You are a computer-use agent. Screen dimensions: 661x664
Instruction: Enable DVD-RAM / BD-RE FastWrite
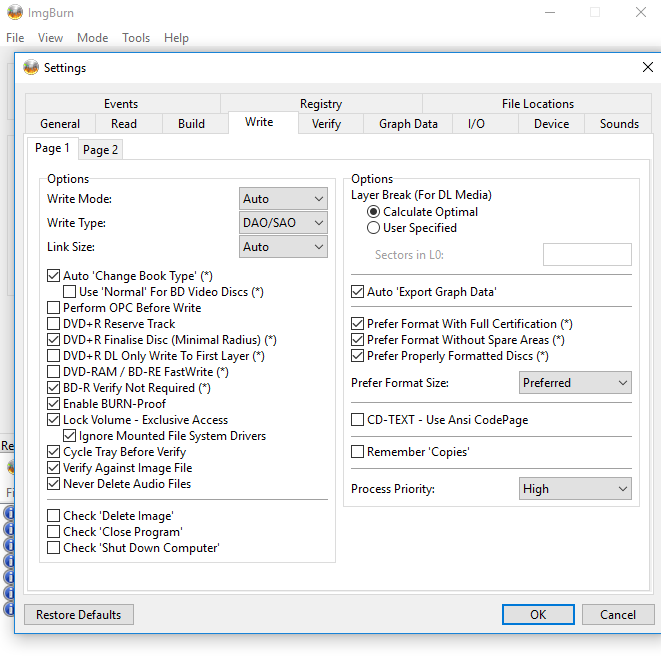[x=53, y=372]
